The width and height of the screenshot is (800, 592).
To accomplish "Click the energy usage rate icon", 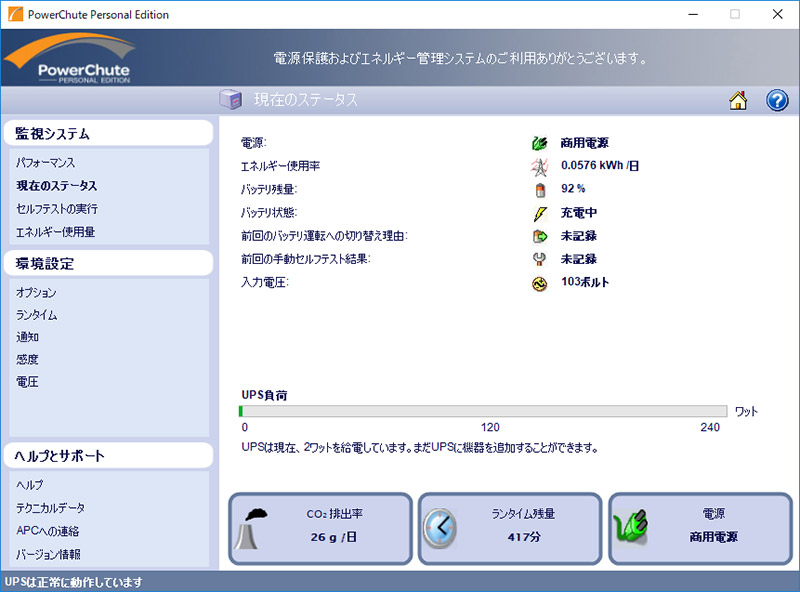I will (540, 166).
